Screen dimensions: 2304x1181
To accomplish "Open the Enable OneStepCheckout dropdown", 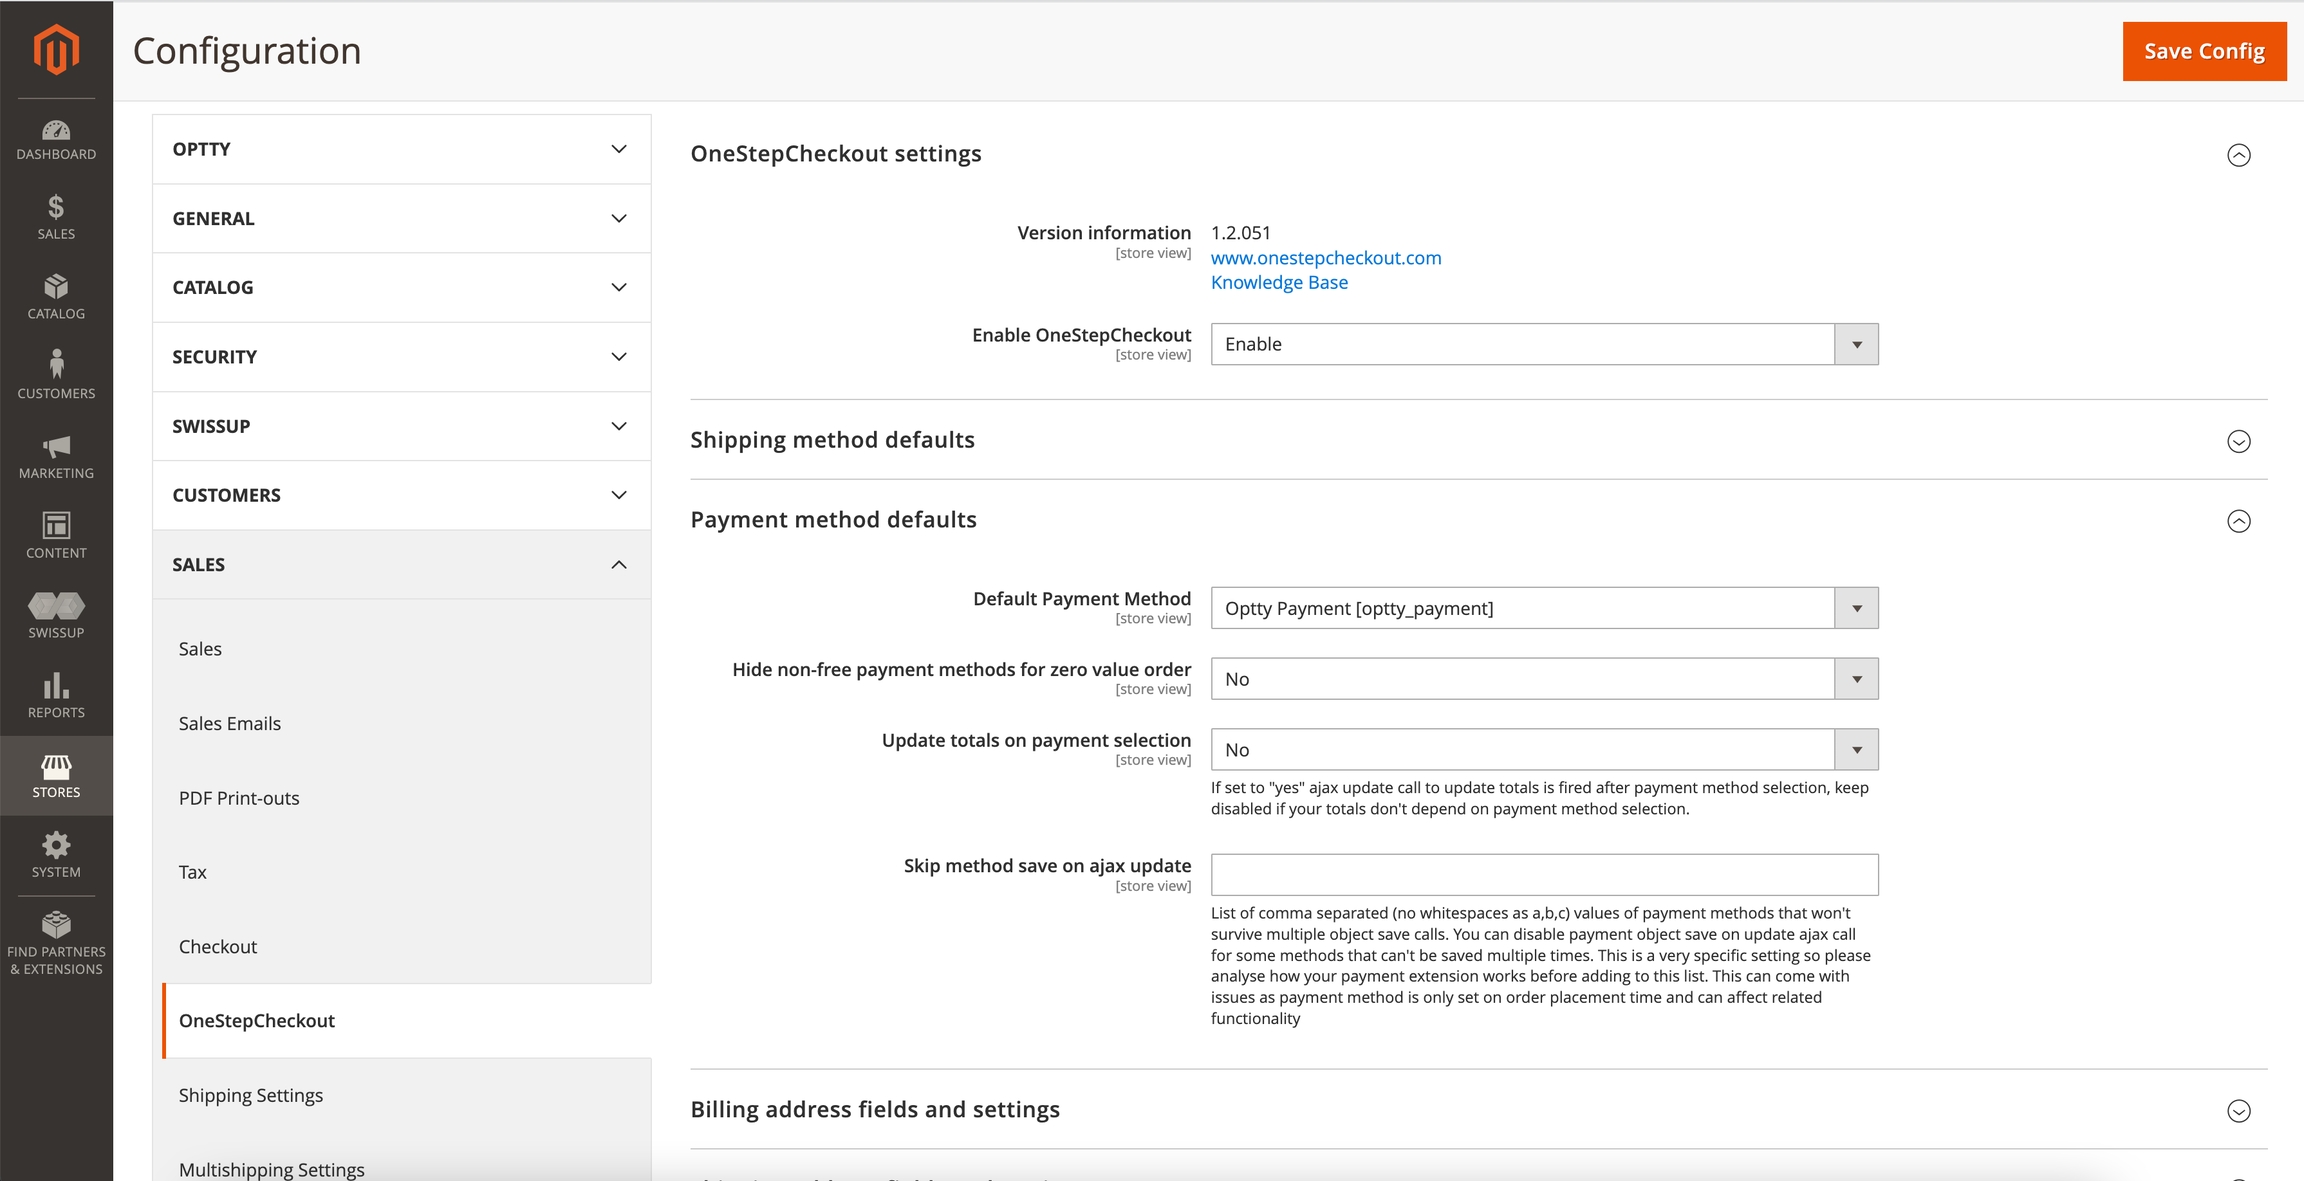I will coord(1544,344).
